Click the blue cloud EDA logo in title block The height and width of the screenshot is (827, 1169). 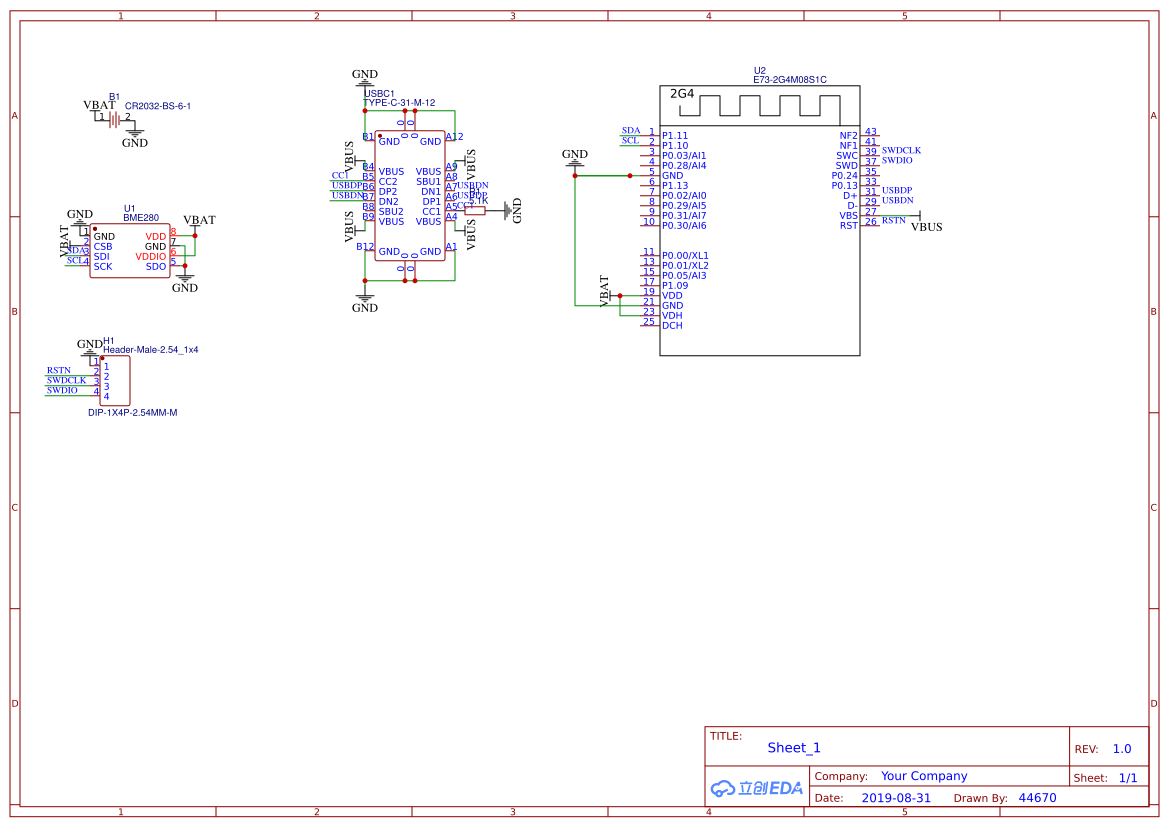click(x=756, y=788)
